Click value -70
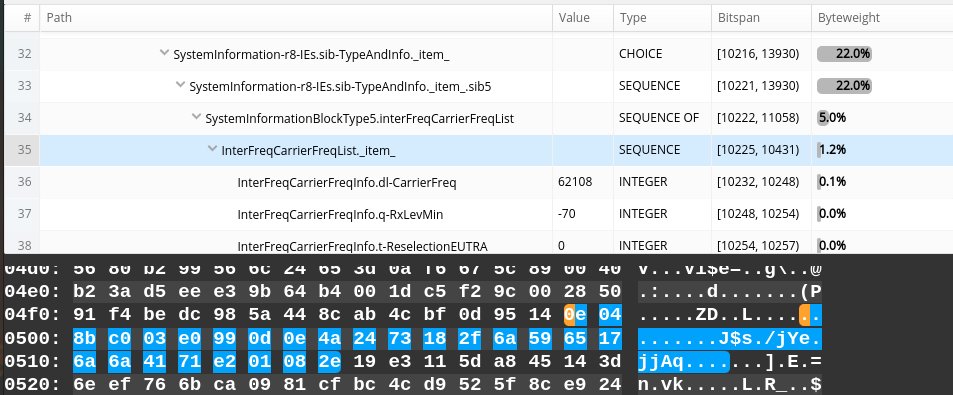953x395 pixels. [x=566, y=214]
